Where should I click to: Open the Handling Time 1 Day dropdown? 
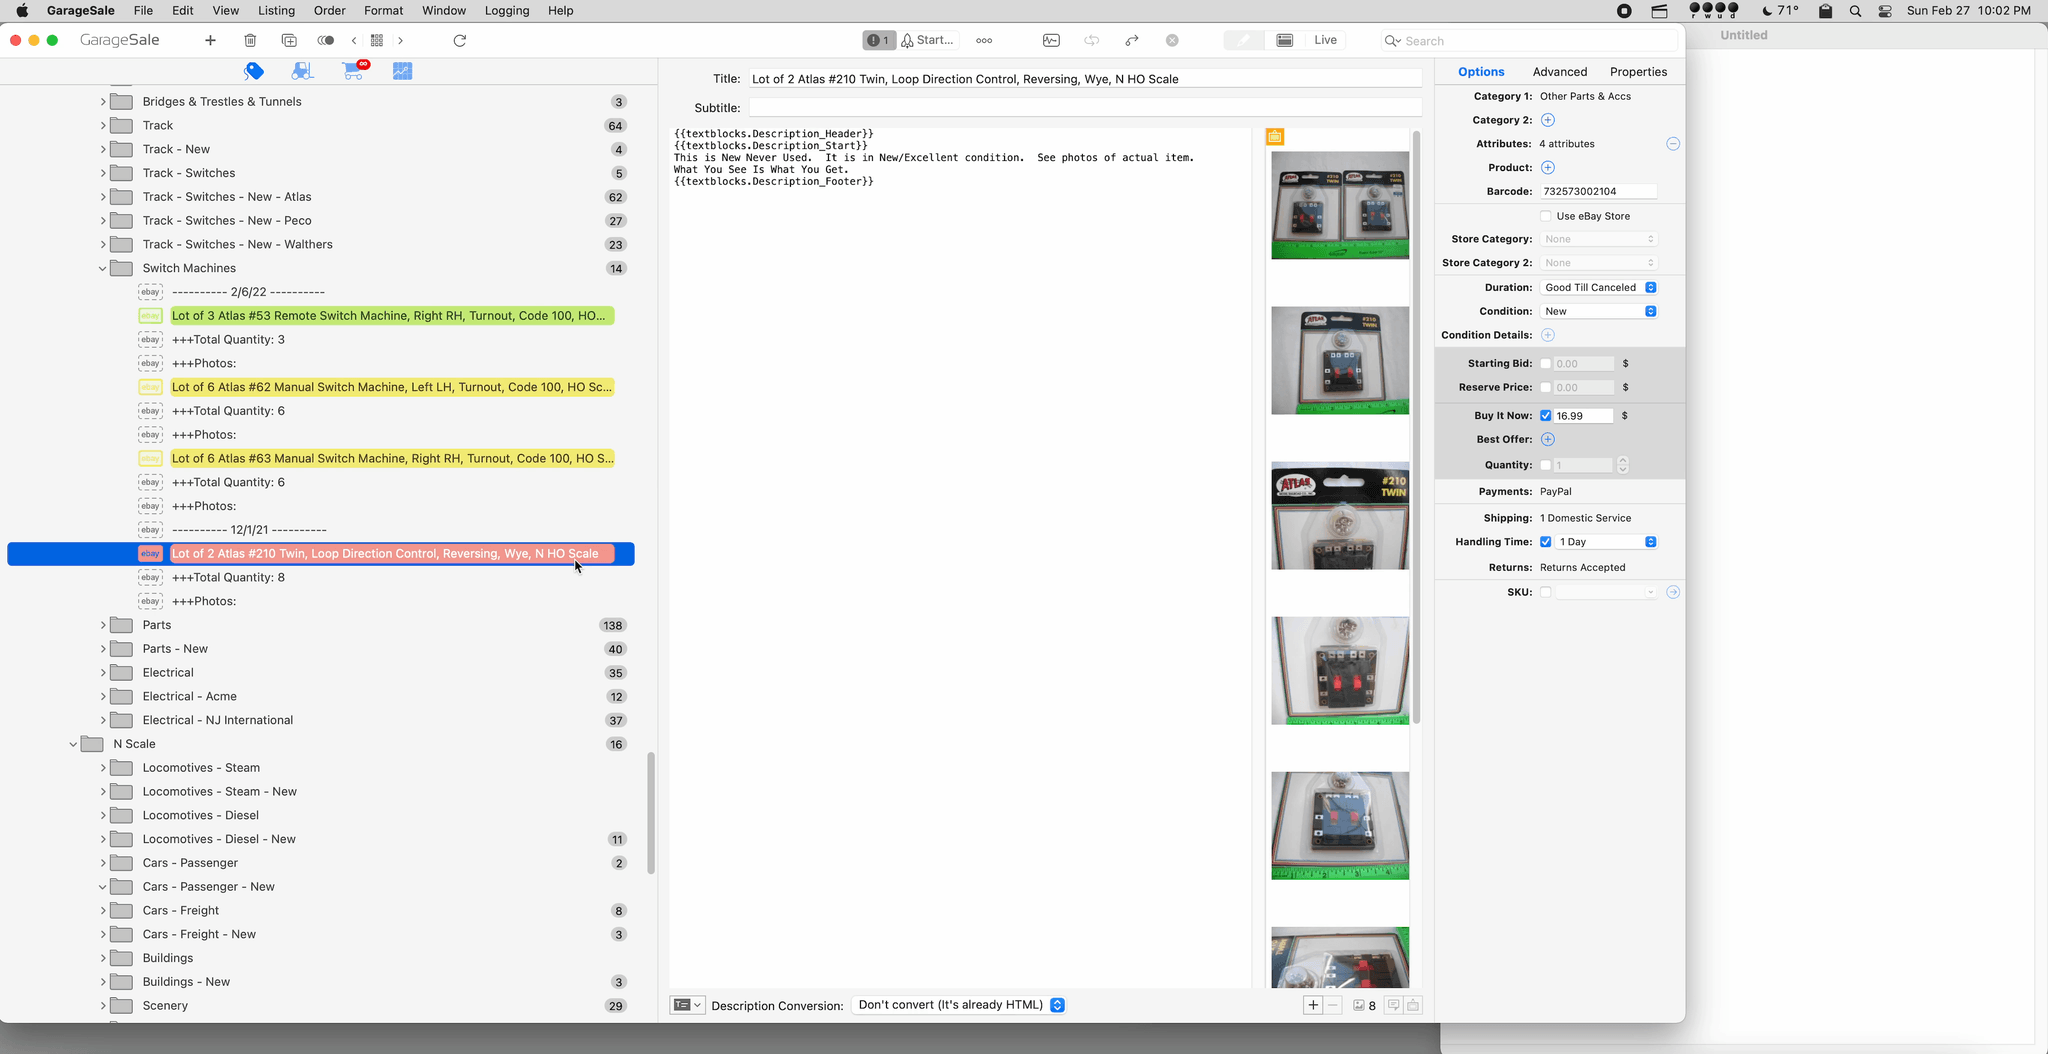(x=1606, y=542)
